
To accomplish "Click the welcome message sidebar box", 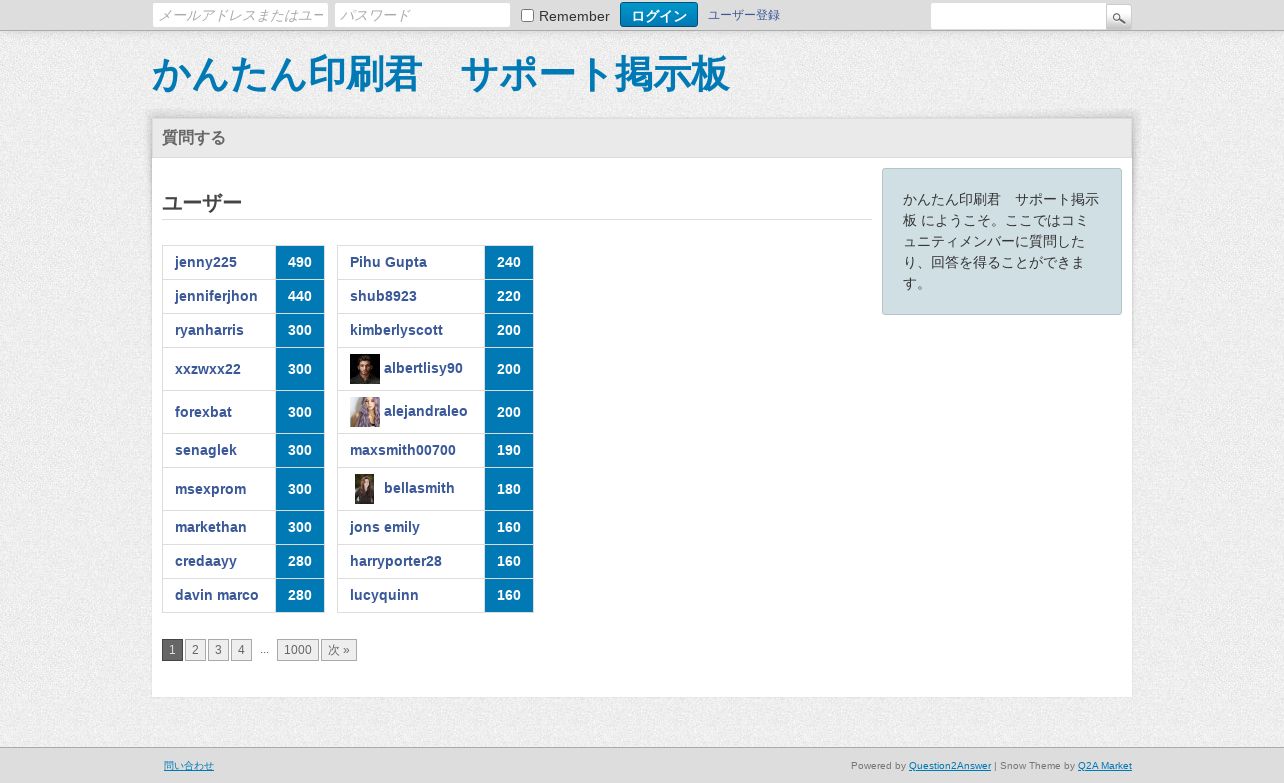I will click(x=1002, y=241).
